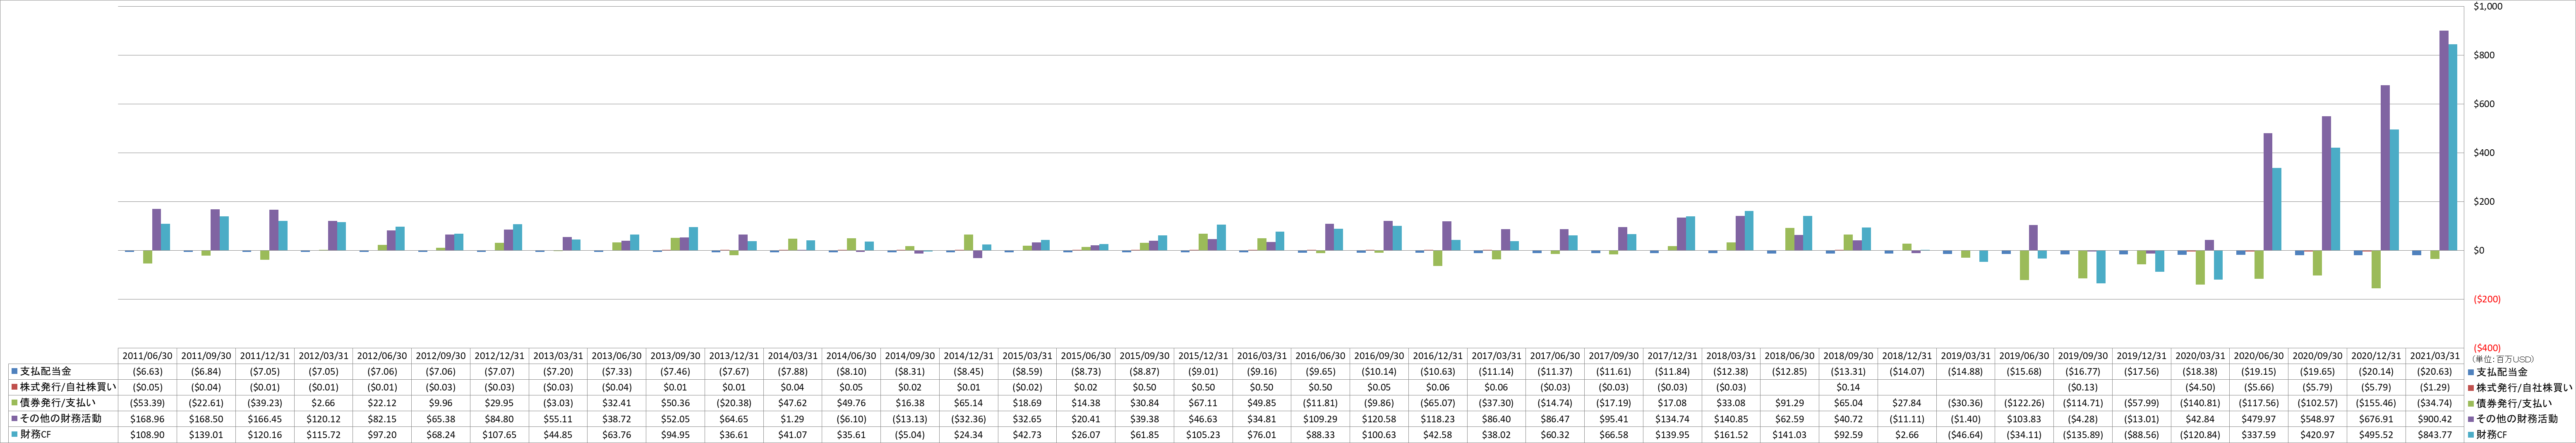Click the cell showing $166.45

265,419
